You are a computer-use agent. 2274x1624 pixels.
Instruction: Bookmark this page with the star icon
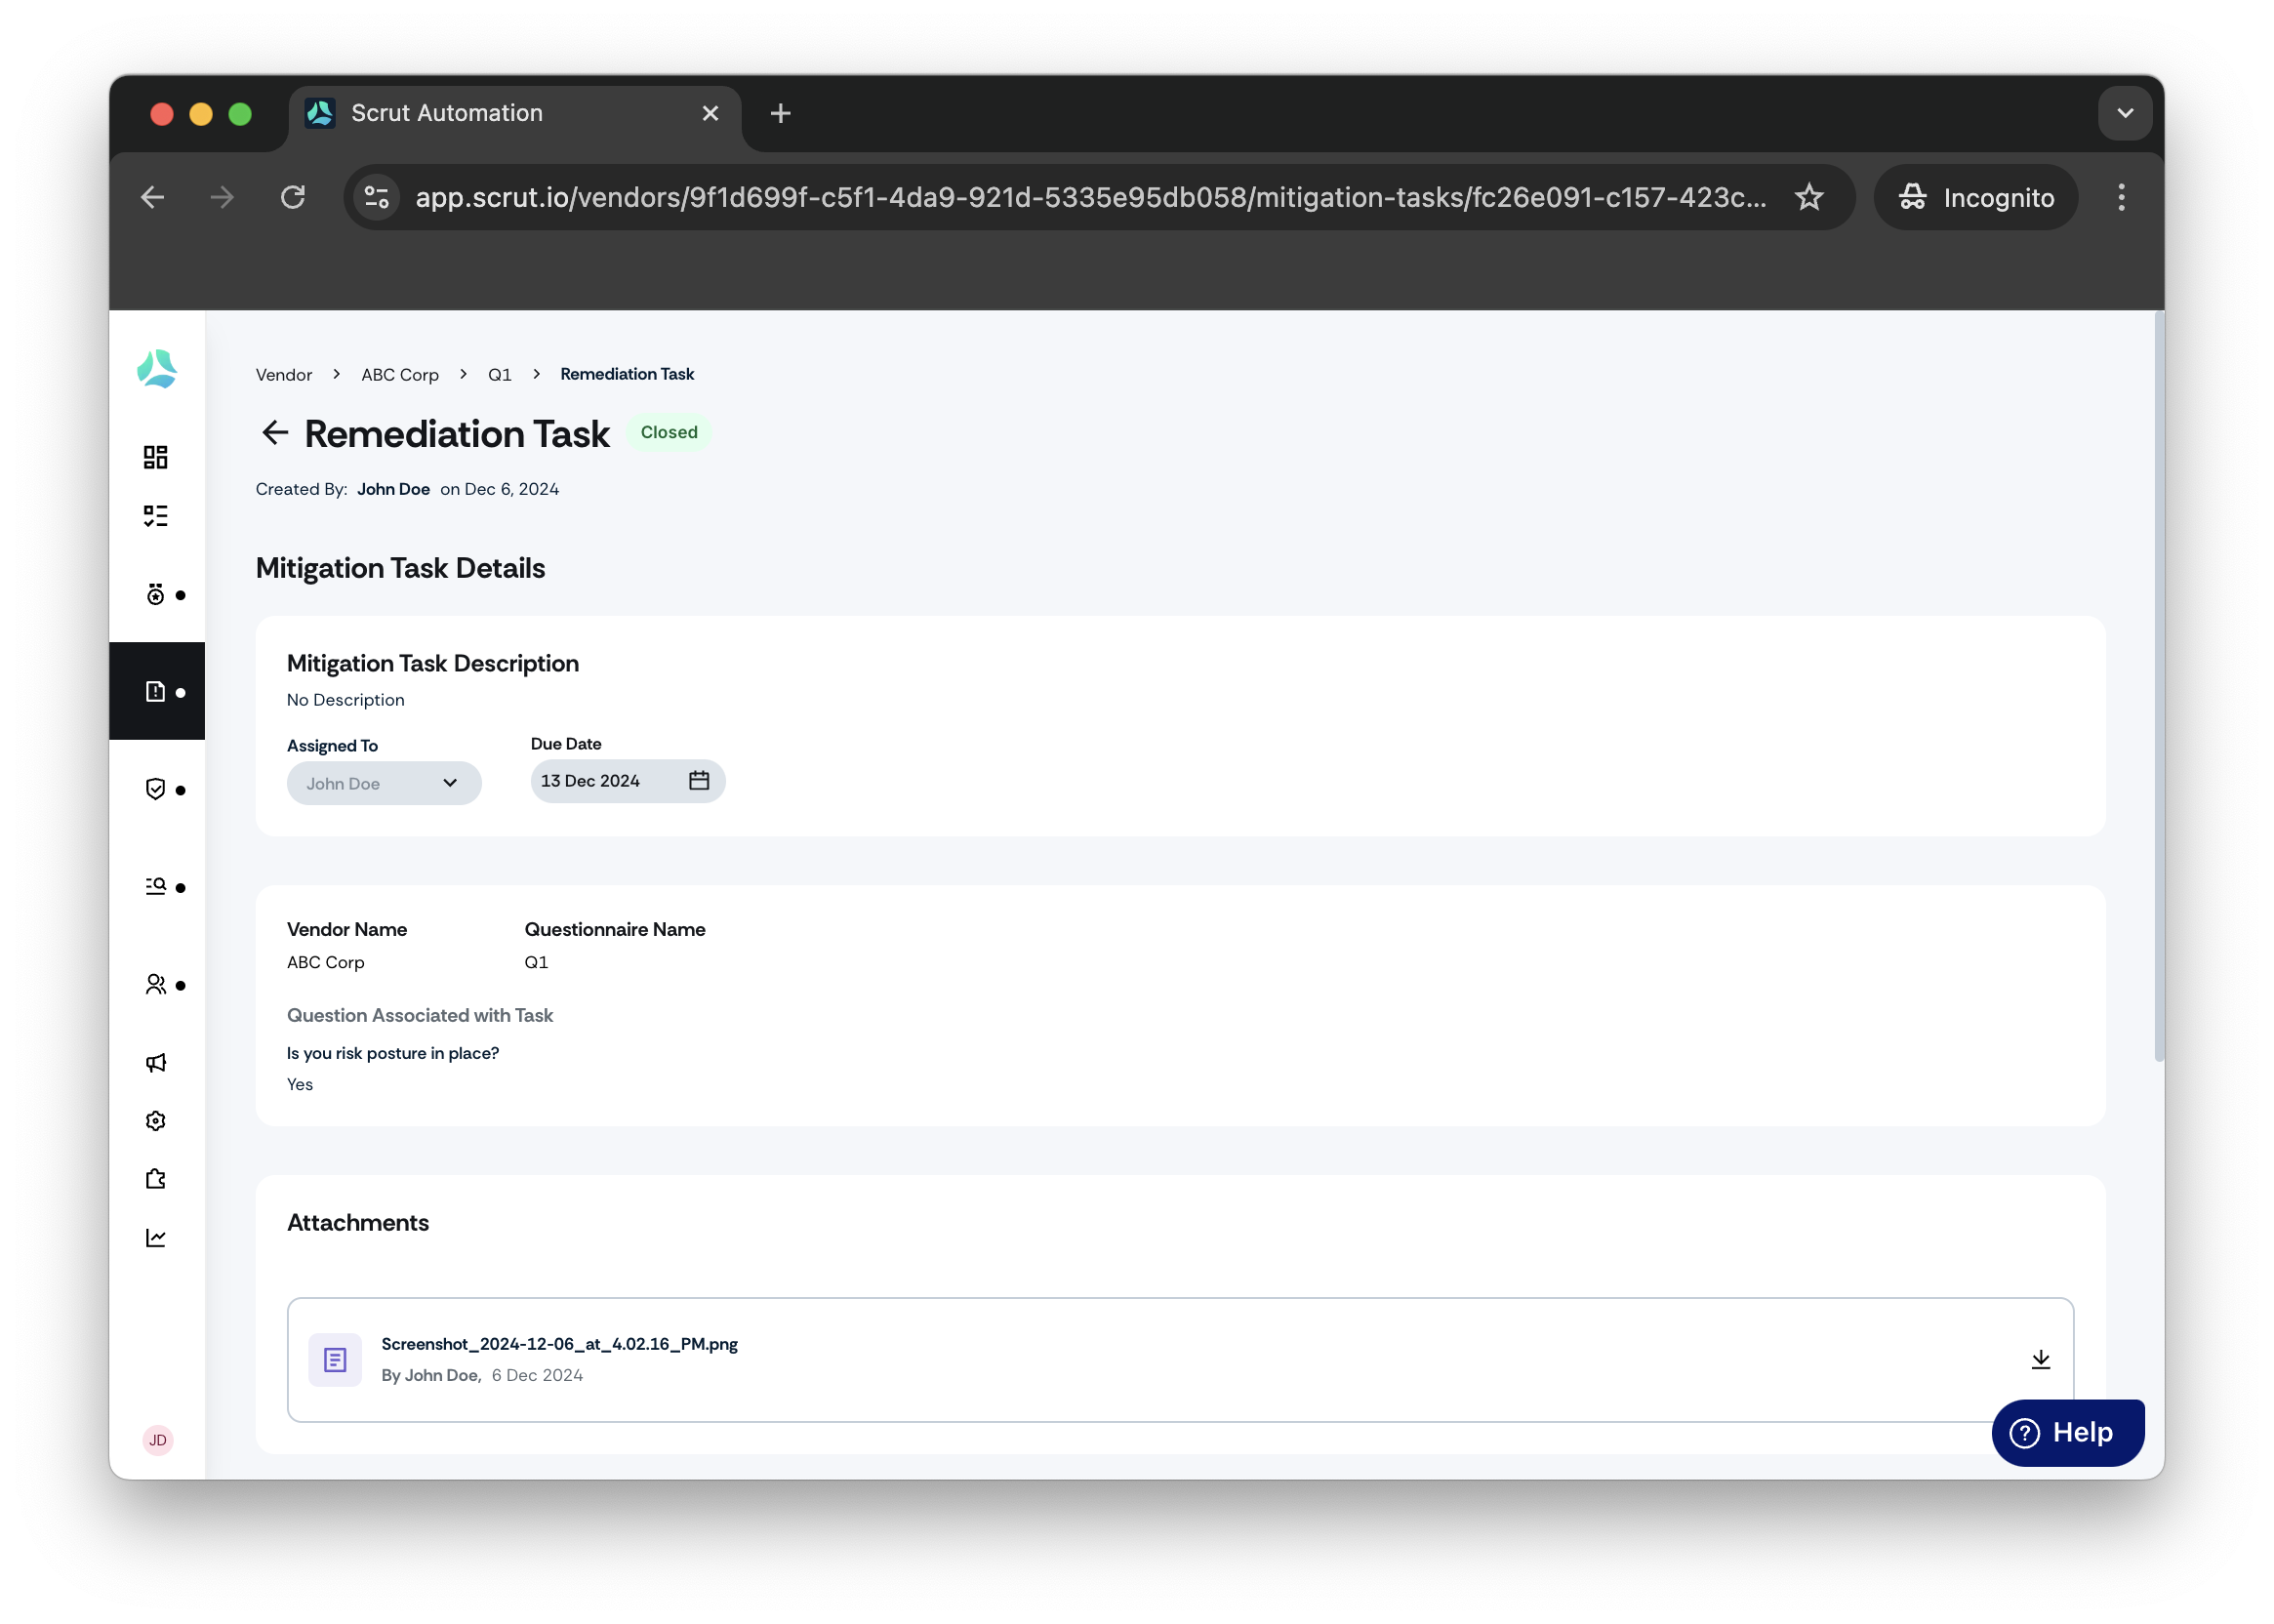tap(1809, 197)
